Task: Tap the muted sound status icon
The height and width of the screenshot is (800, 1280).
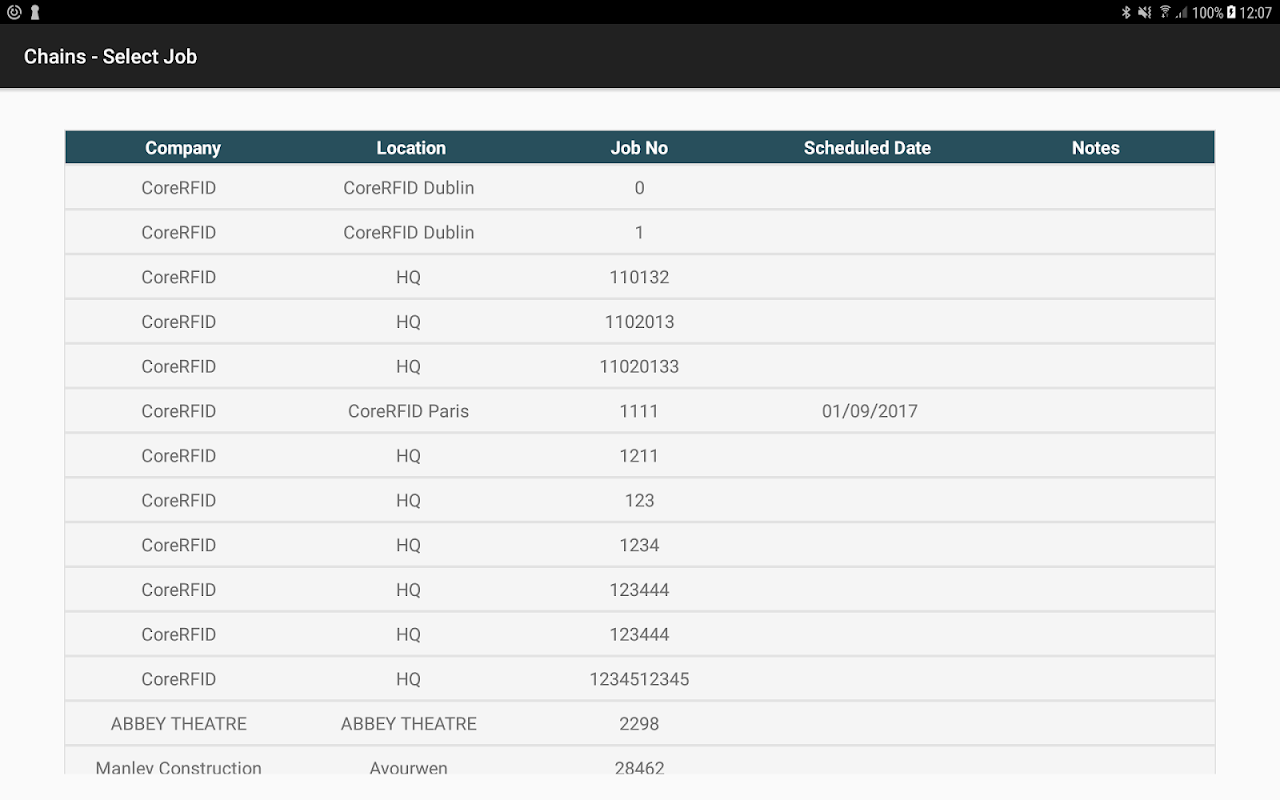Action: (x=1145, y=12)
